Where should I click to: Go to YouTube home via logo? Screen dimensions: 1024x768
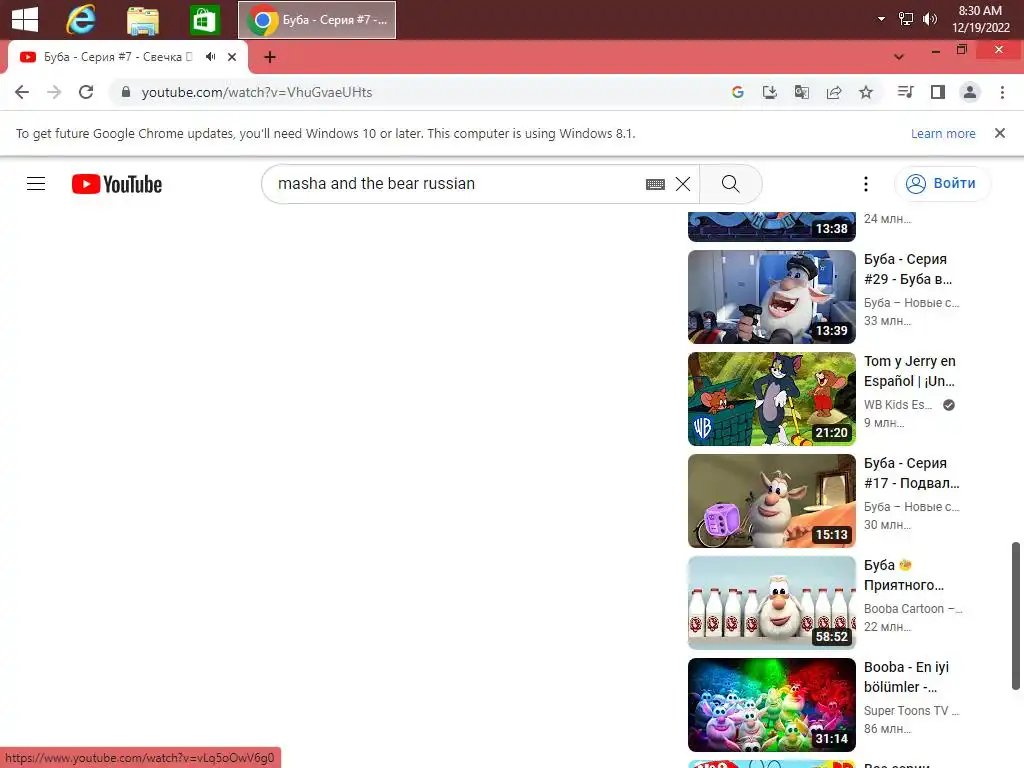click(x=117, y=184)
